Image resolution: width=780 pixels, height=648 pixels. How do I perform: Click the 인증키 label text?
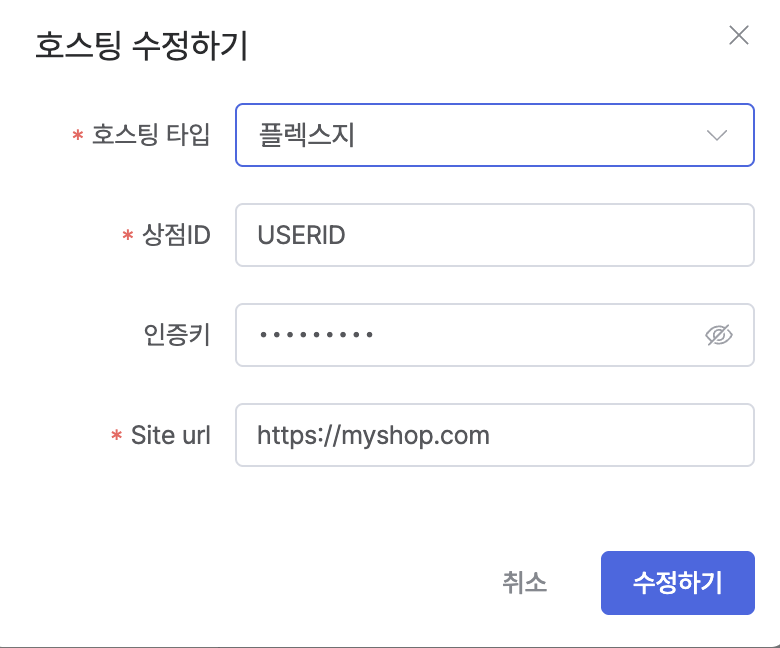177,335
